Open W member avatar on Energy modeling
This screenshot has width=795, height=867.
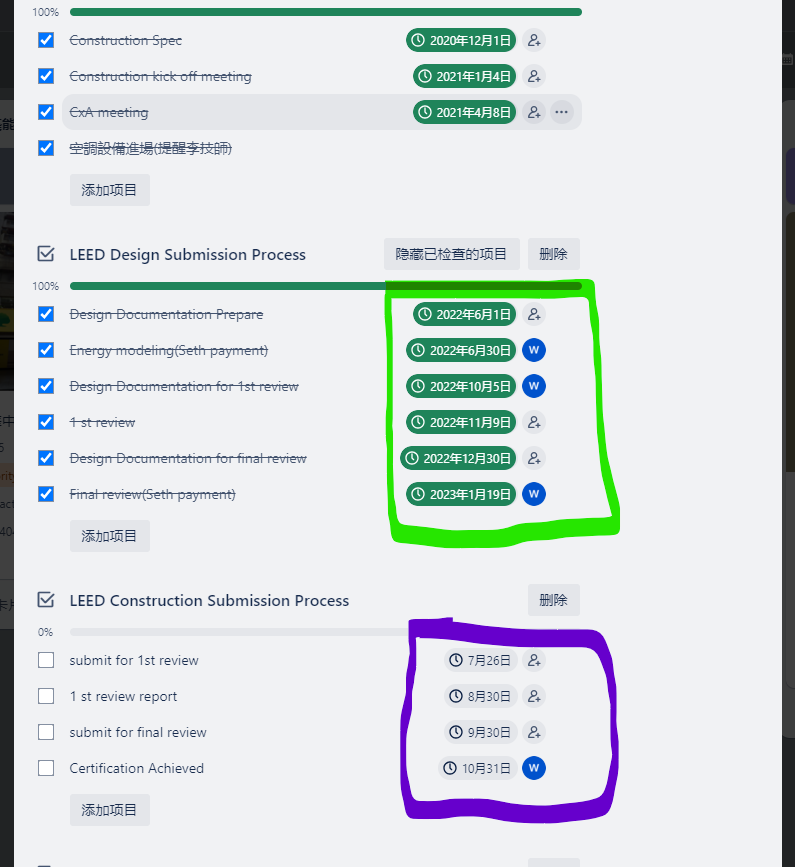coord(534,350)
